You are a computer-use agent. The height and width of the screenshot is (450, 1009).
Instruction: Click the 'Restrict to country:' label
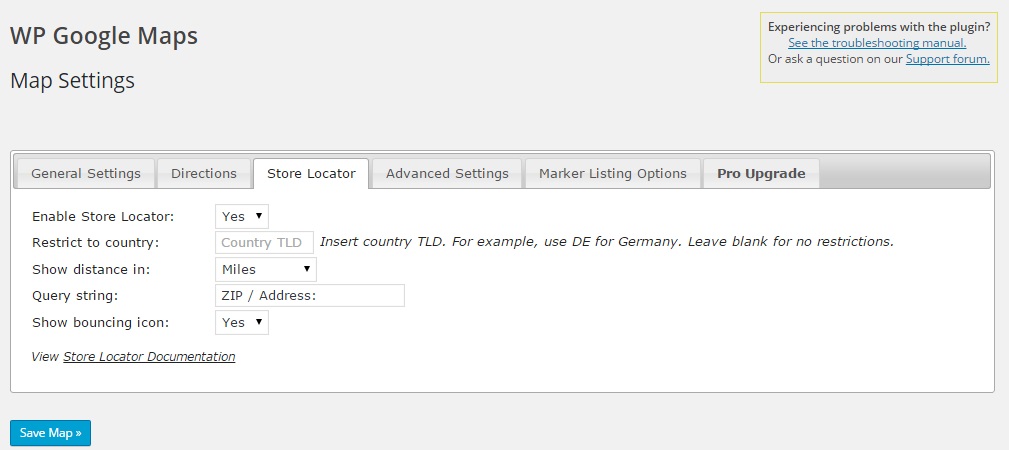coord(96,242)
